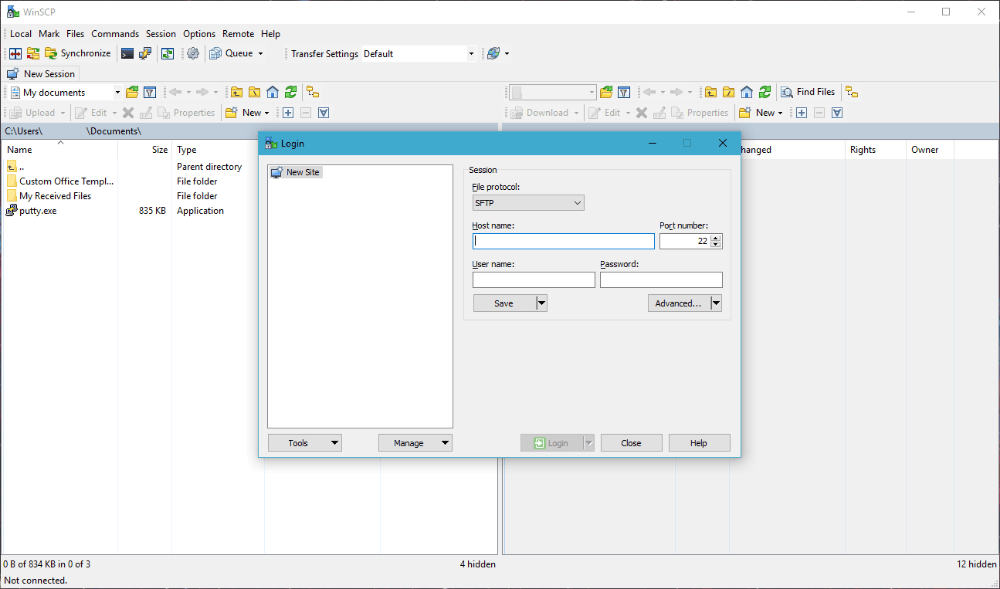Open the File protocol SFTP dropdown

[528, 203]
